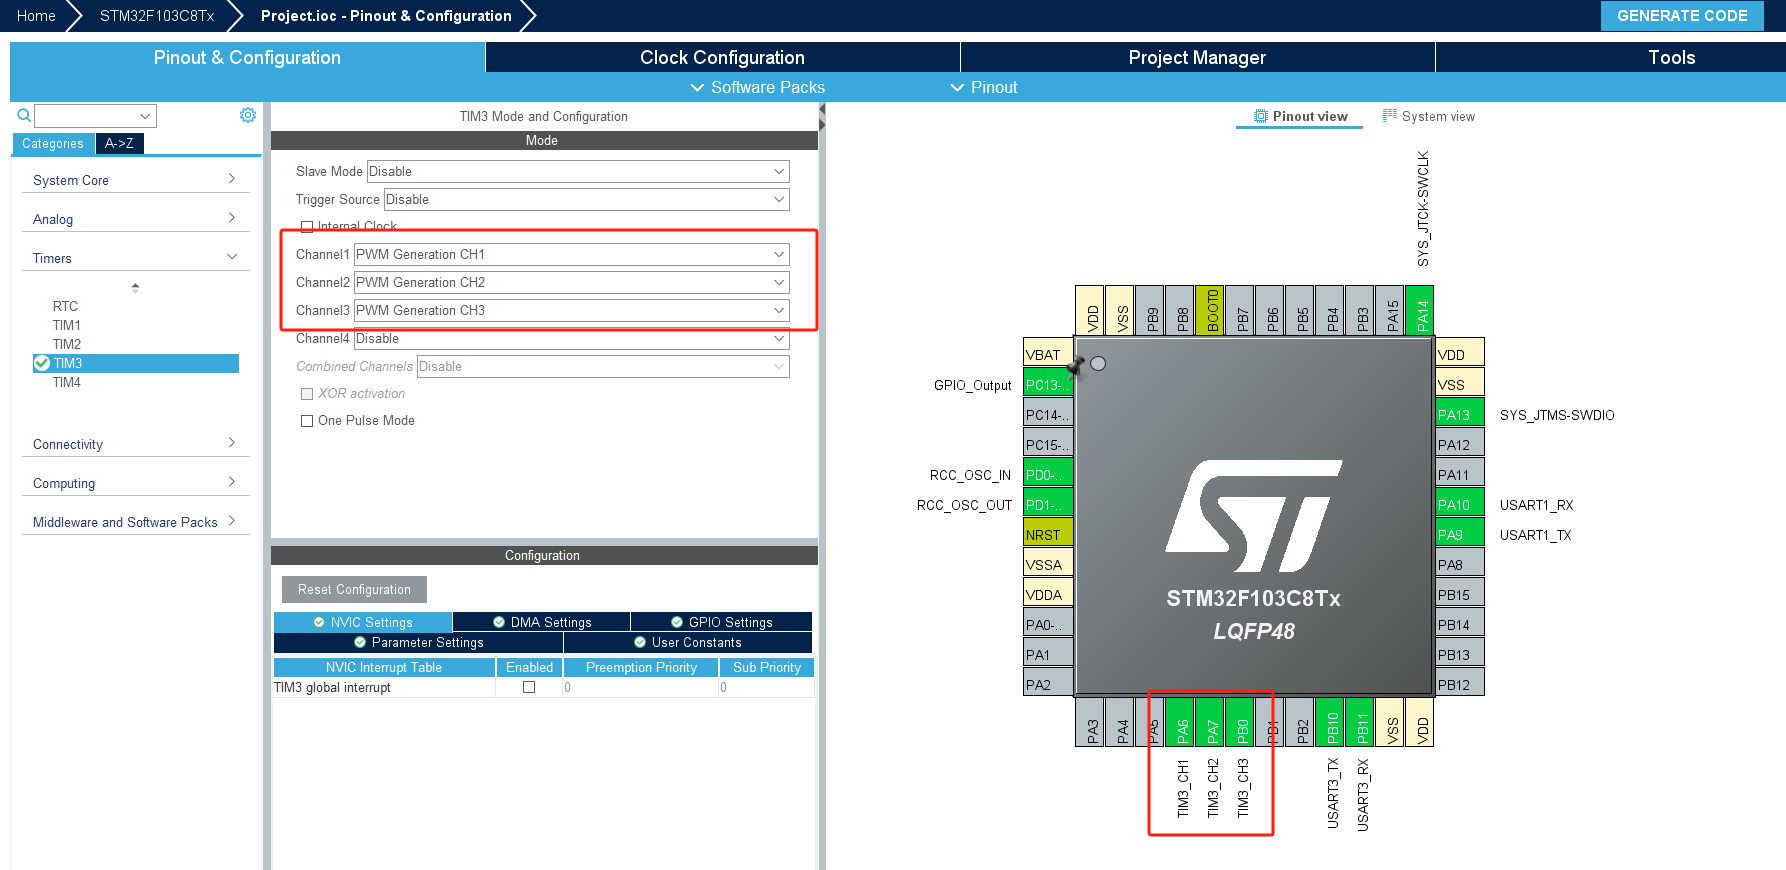Click the STM32F103C8Tx breadcrumb
The height and width of the screenshot is (870, 1786).
(x=157, y=16)
